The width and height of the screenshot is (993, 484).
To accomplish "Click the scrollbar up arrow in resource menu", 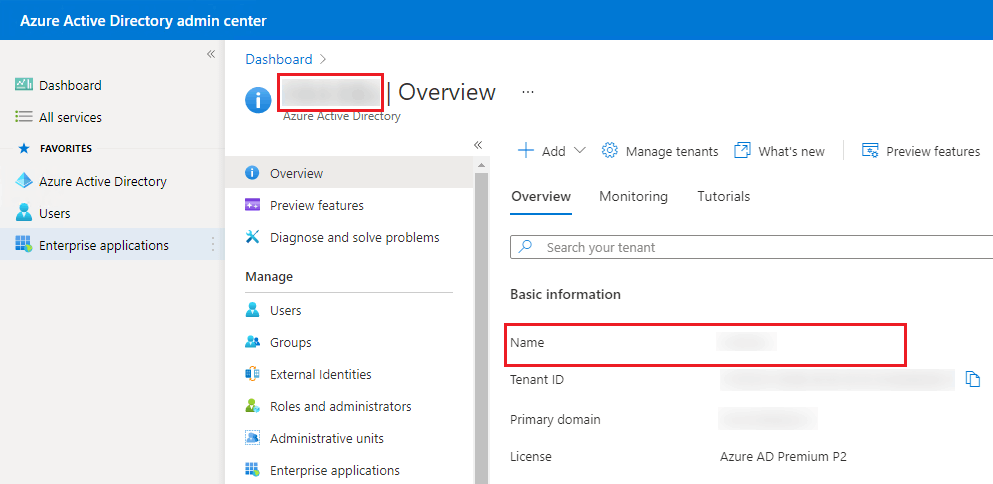I will [481, 165].
